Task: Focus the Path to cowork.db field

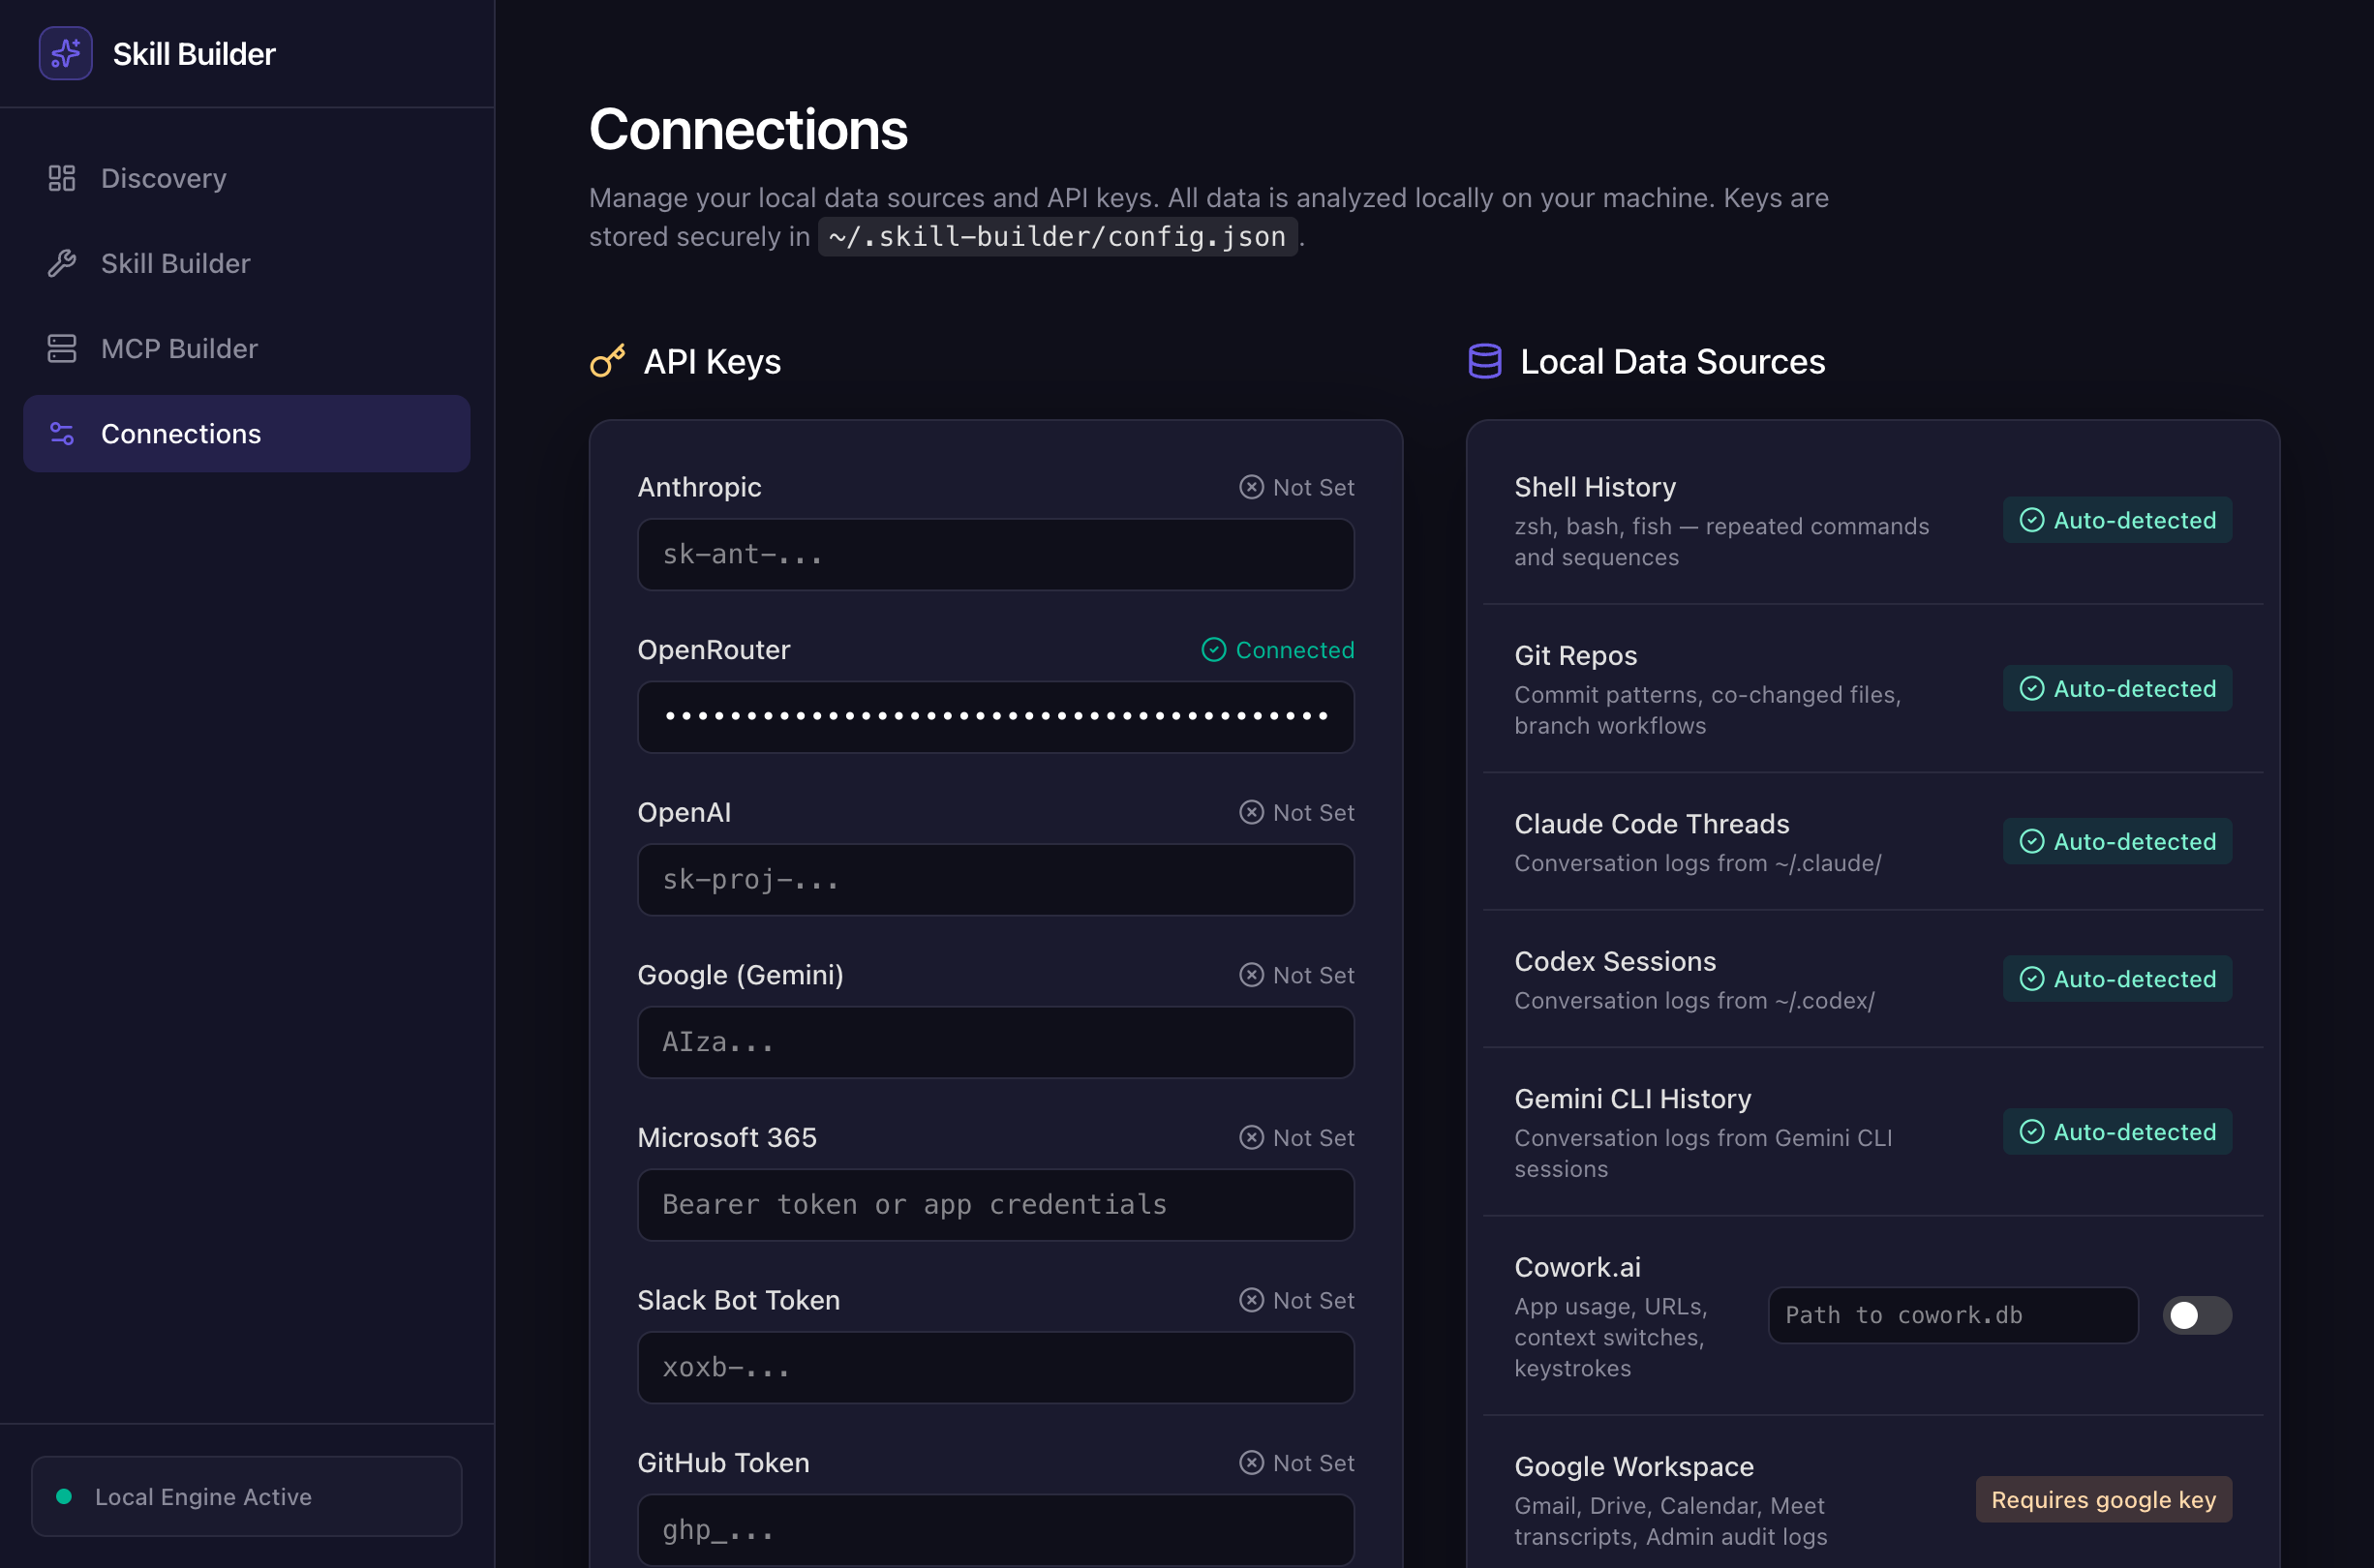Action: coord(1952,1315)
